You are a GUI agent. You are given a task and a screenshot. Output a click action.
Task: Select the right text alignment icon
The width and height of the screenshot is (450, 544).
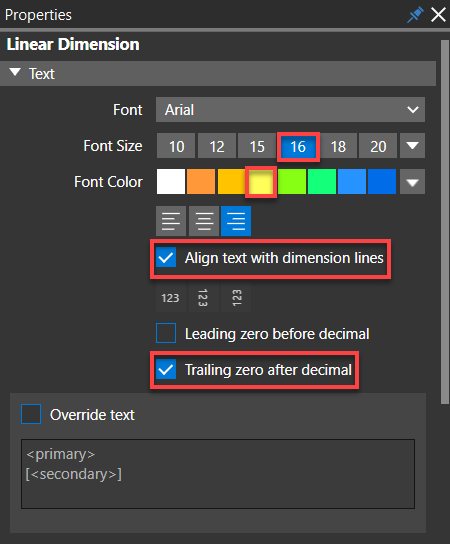click(236, 221)
